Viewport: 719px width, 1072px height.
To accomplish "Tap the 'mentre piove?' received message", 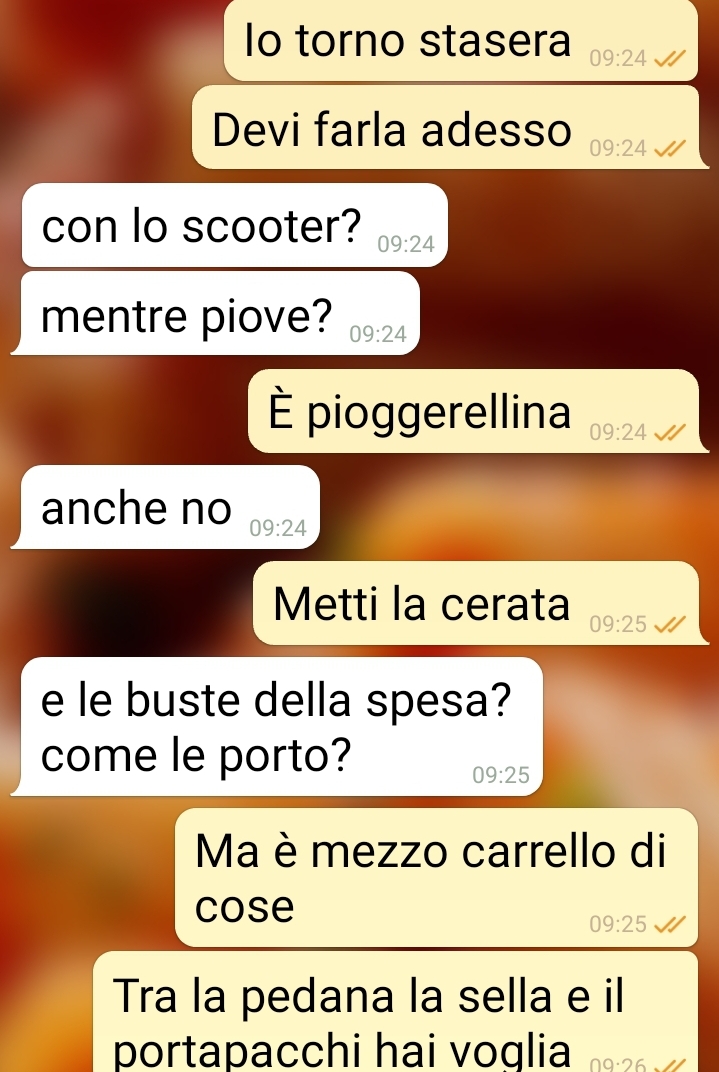I will click(215, 313).
